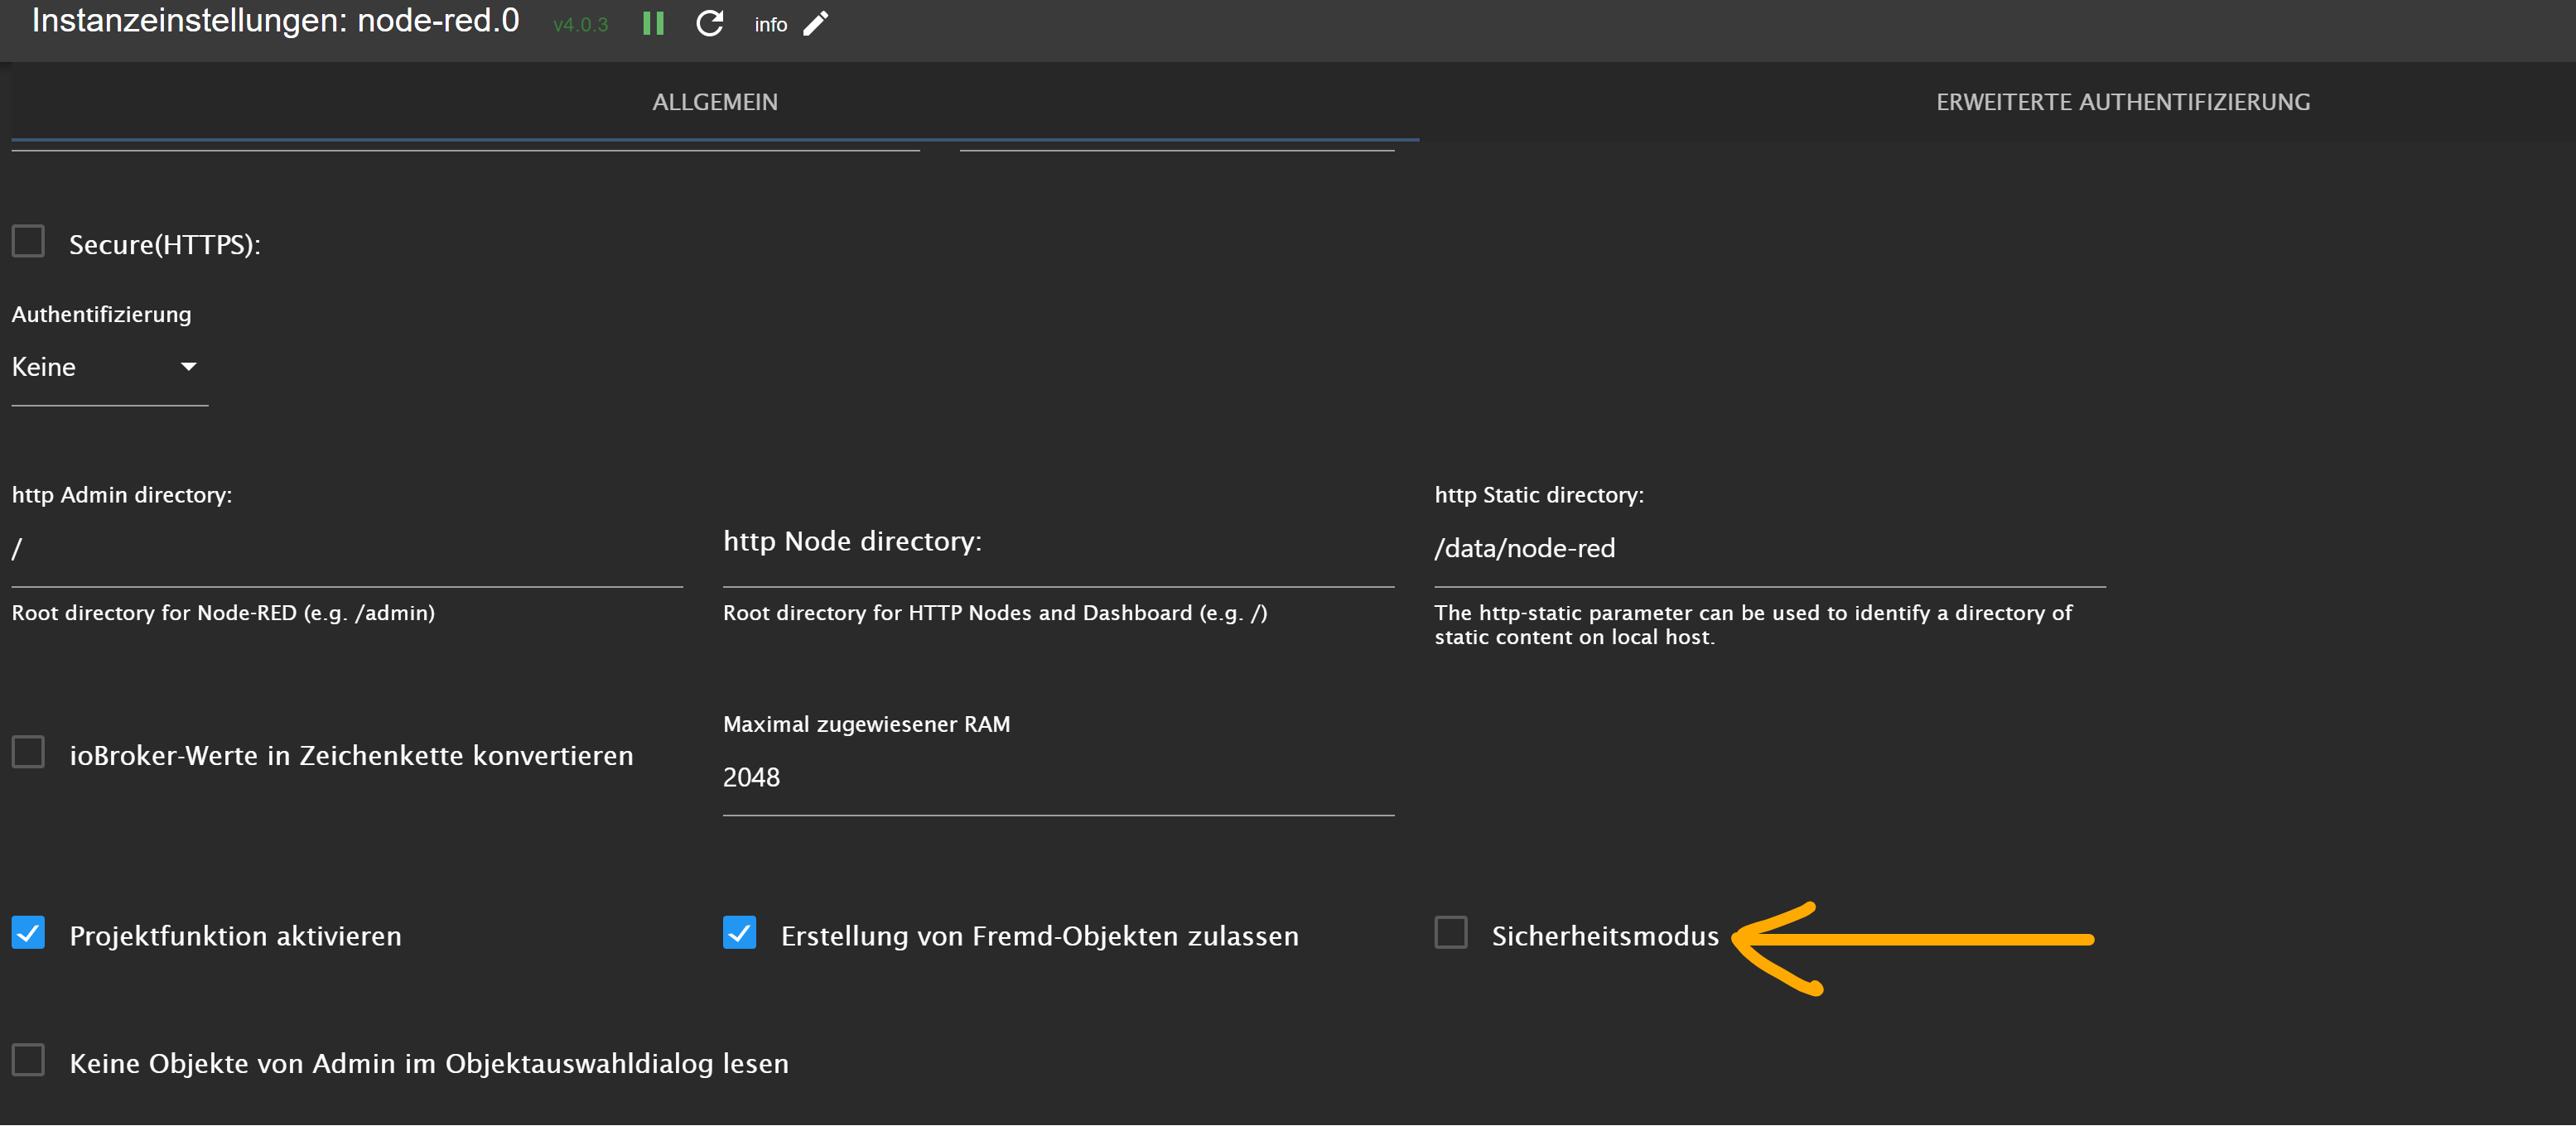Click the Maximal zugewiesener RAM field

tap(1058, 778)
